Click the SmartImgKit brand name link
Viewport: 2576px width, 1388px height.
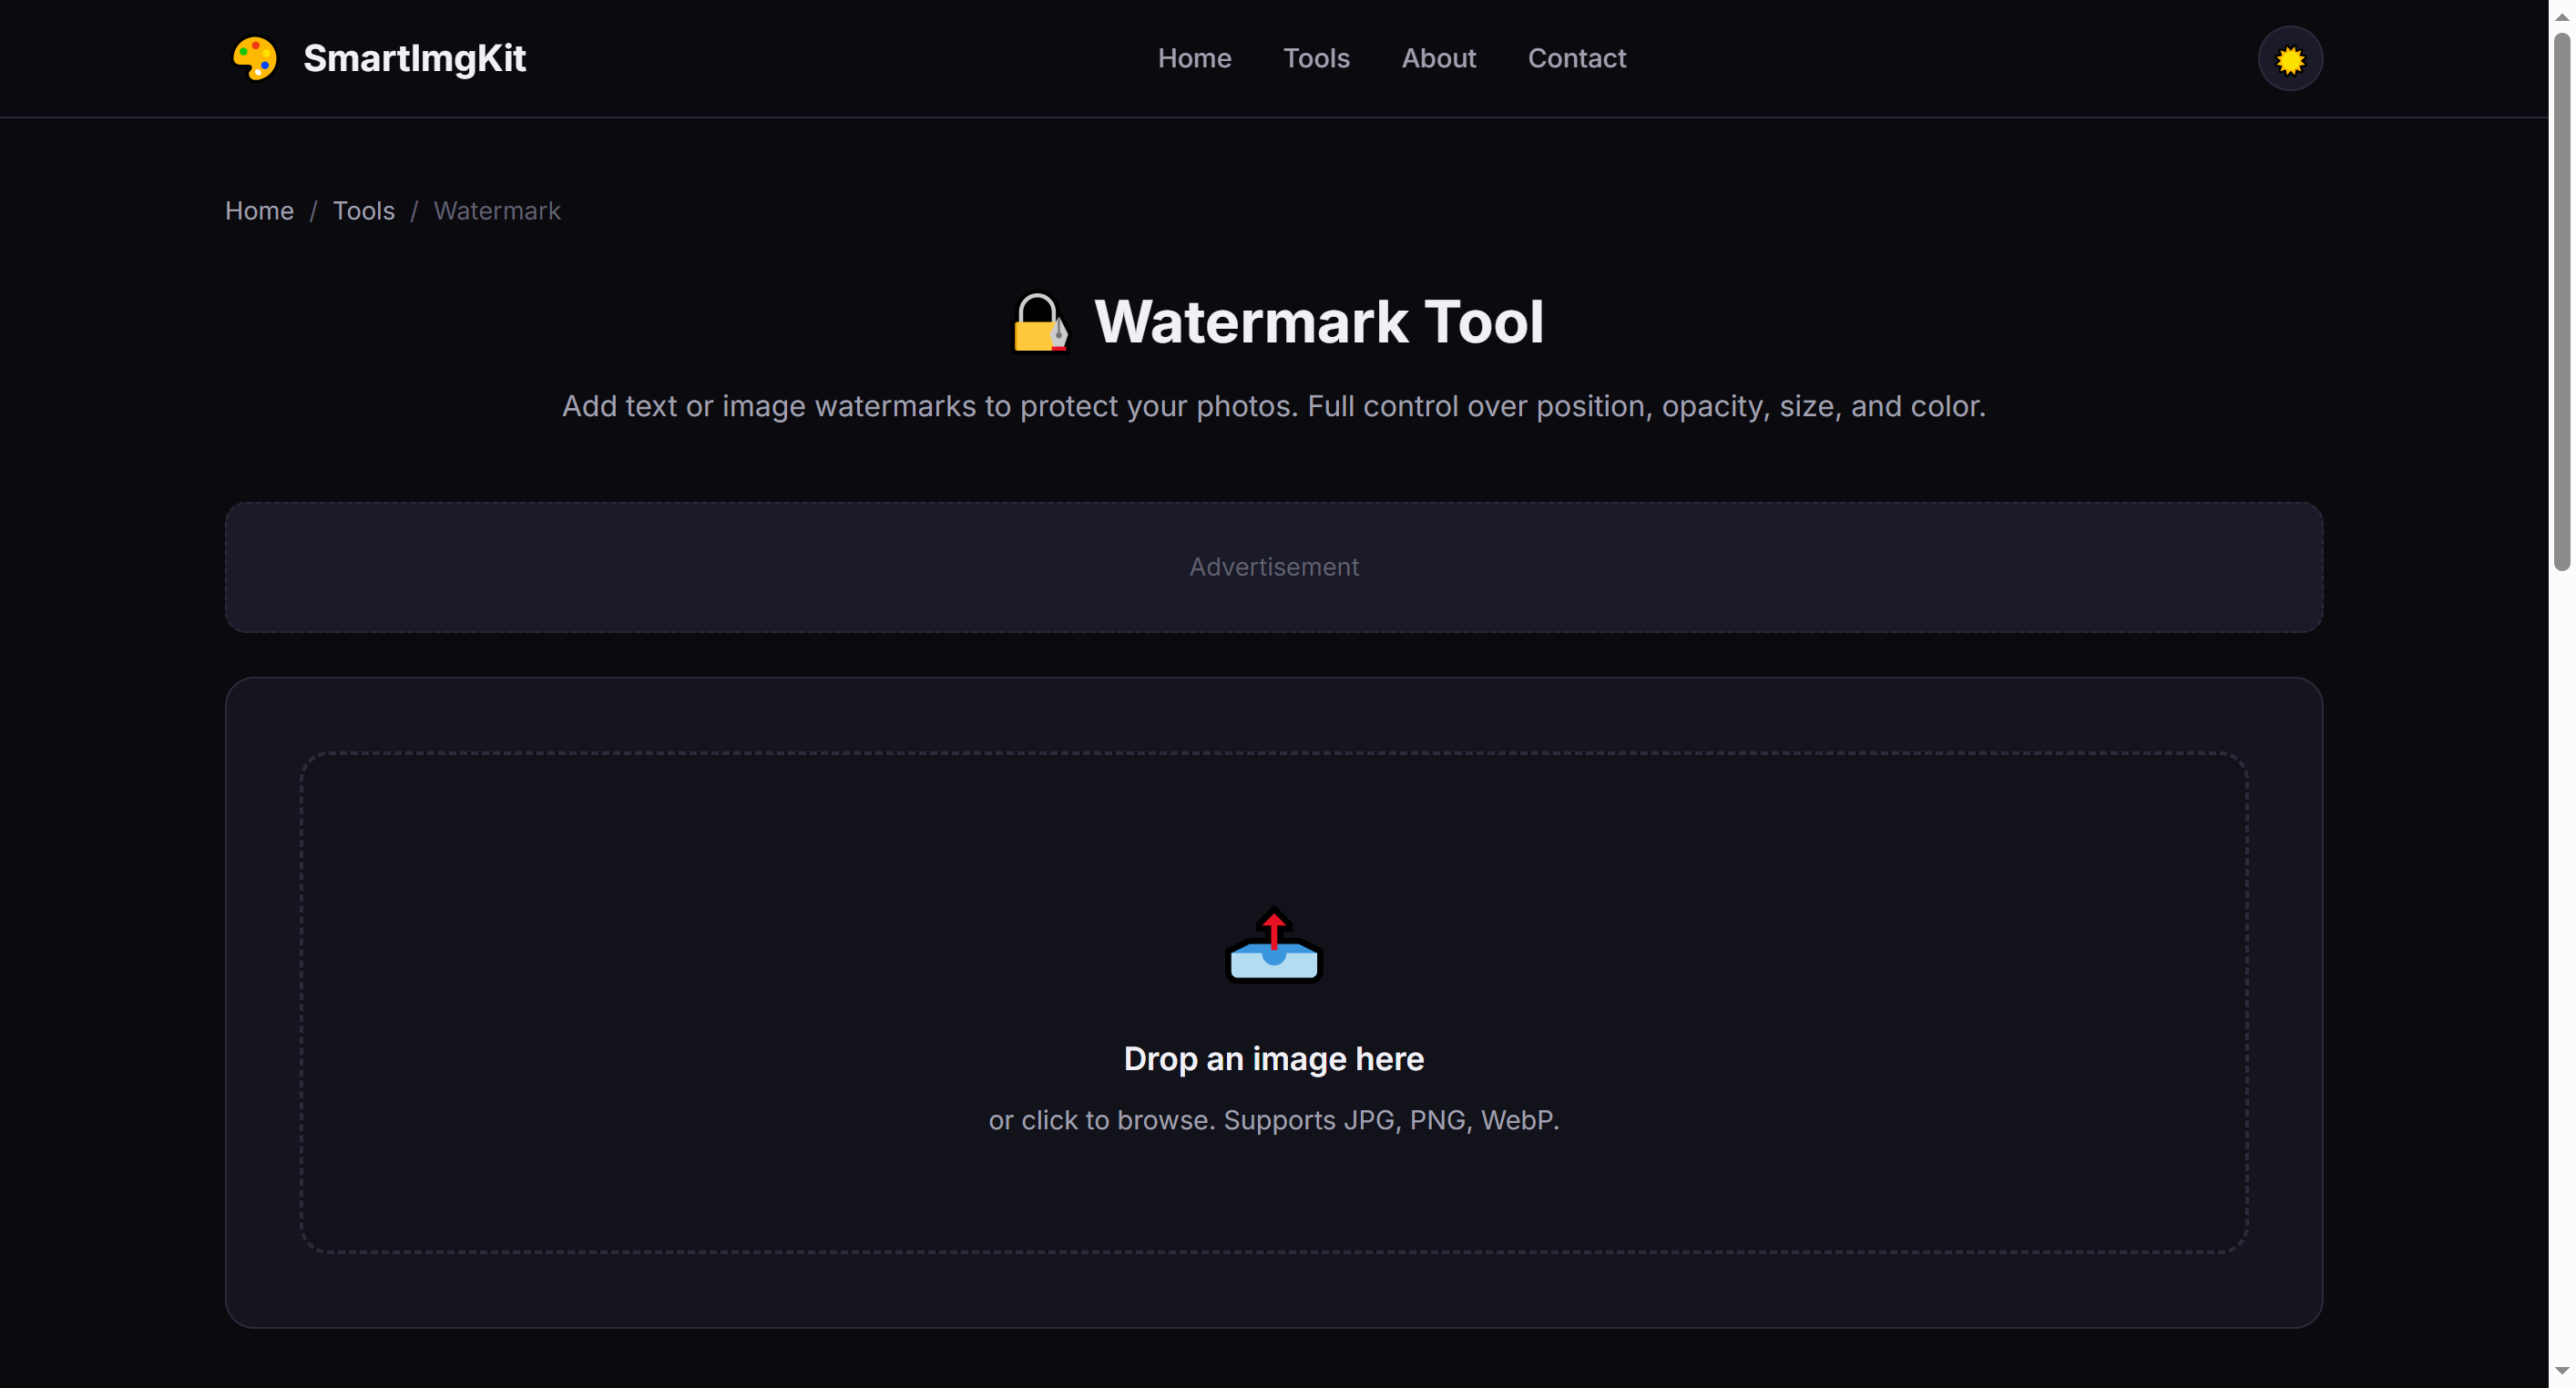[414, 58]
